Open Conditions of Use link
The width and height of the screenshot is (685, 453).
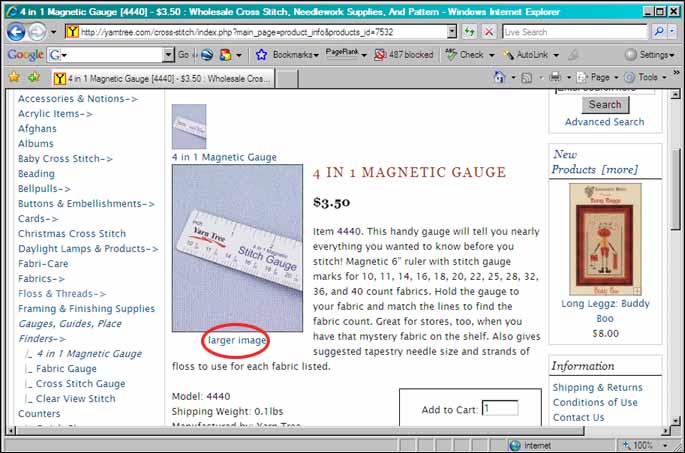point(595,402)
